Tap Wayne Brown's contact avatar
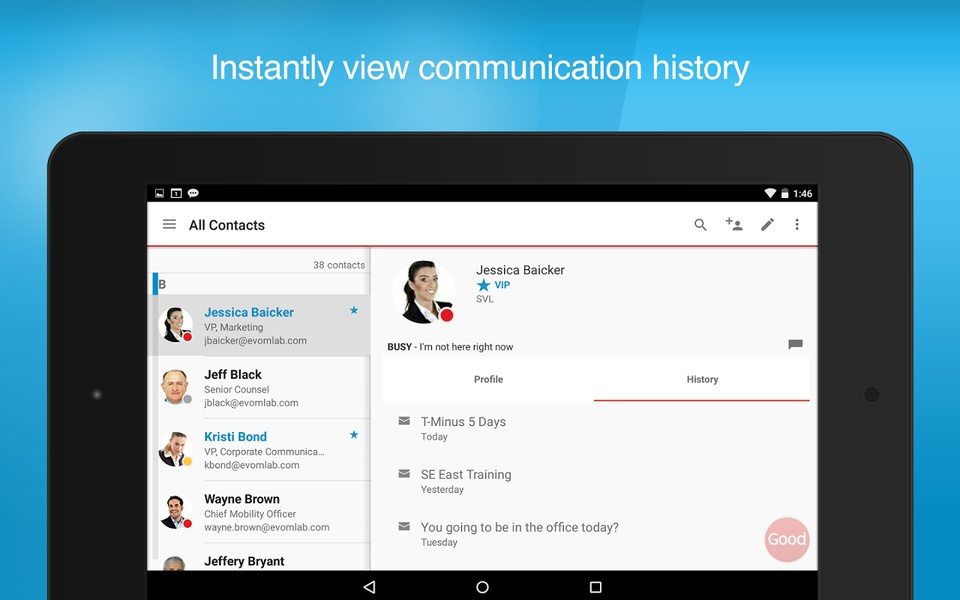Screen dimensions: 960x600 click(x=176, y=512)
